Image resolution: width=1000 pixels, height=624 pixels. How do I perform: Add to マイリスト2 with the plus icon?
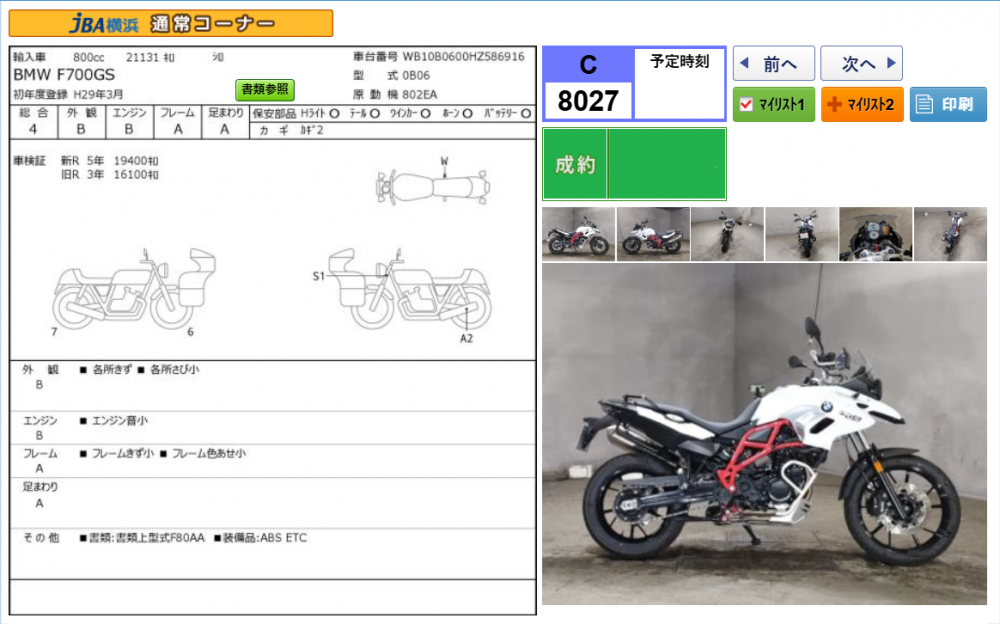tap(834, 104)
